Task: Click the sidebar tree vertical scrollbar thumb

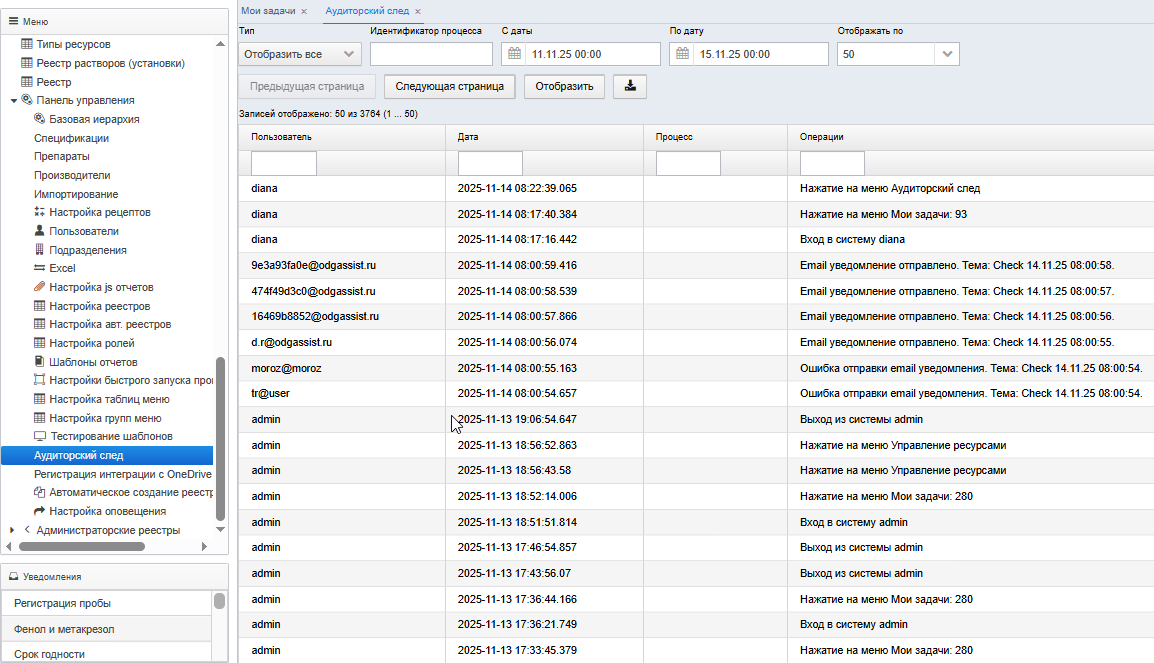Action: (x=219, y=439)
